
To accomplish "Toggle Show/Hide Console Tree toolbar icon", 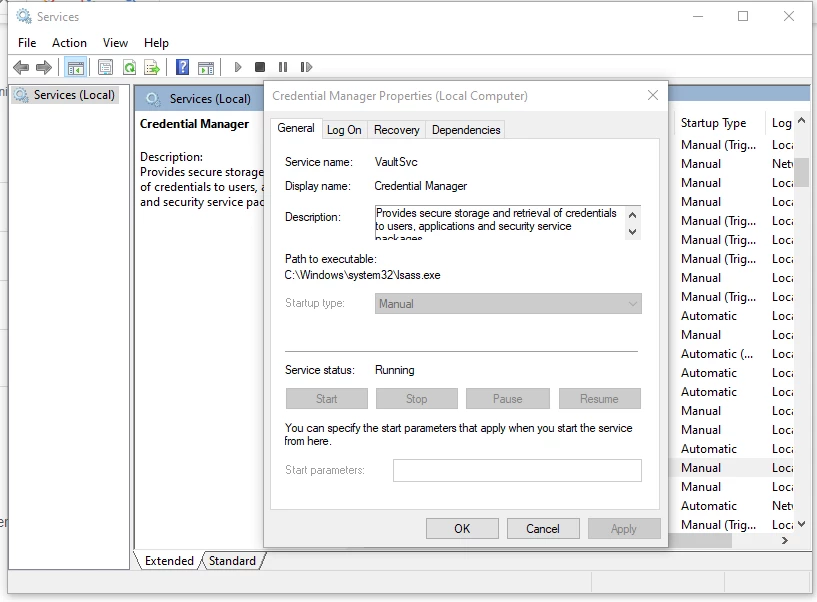I will (x=76, y=67).
